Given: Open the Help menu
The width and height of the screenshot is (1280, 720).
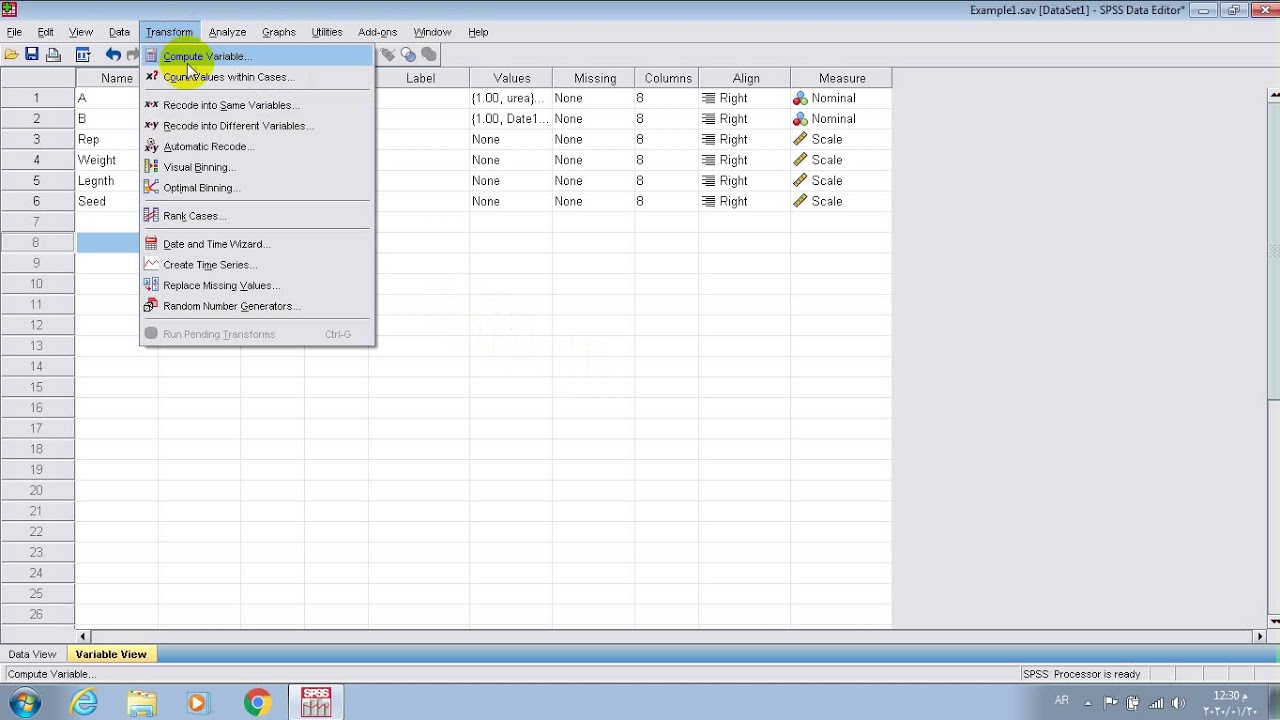Looking at the screenshot, I should pos(478,32).
